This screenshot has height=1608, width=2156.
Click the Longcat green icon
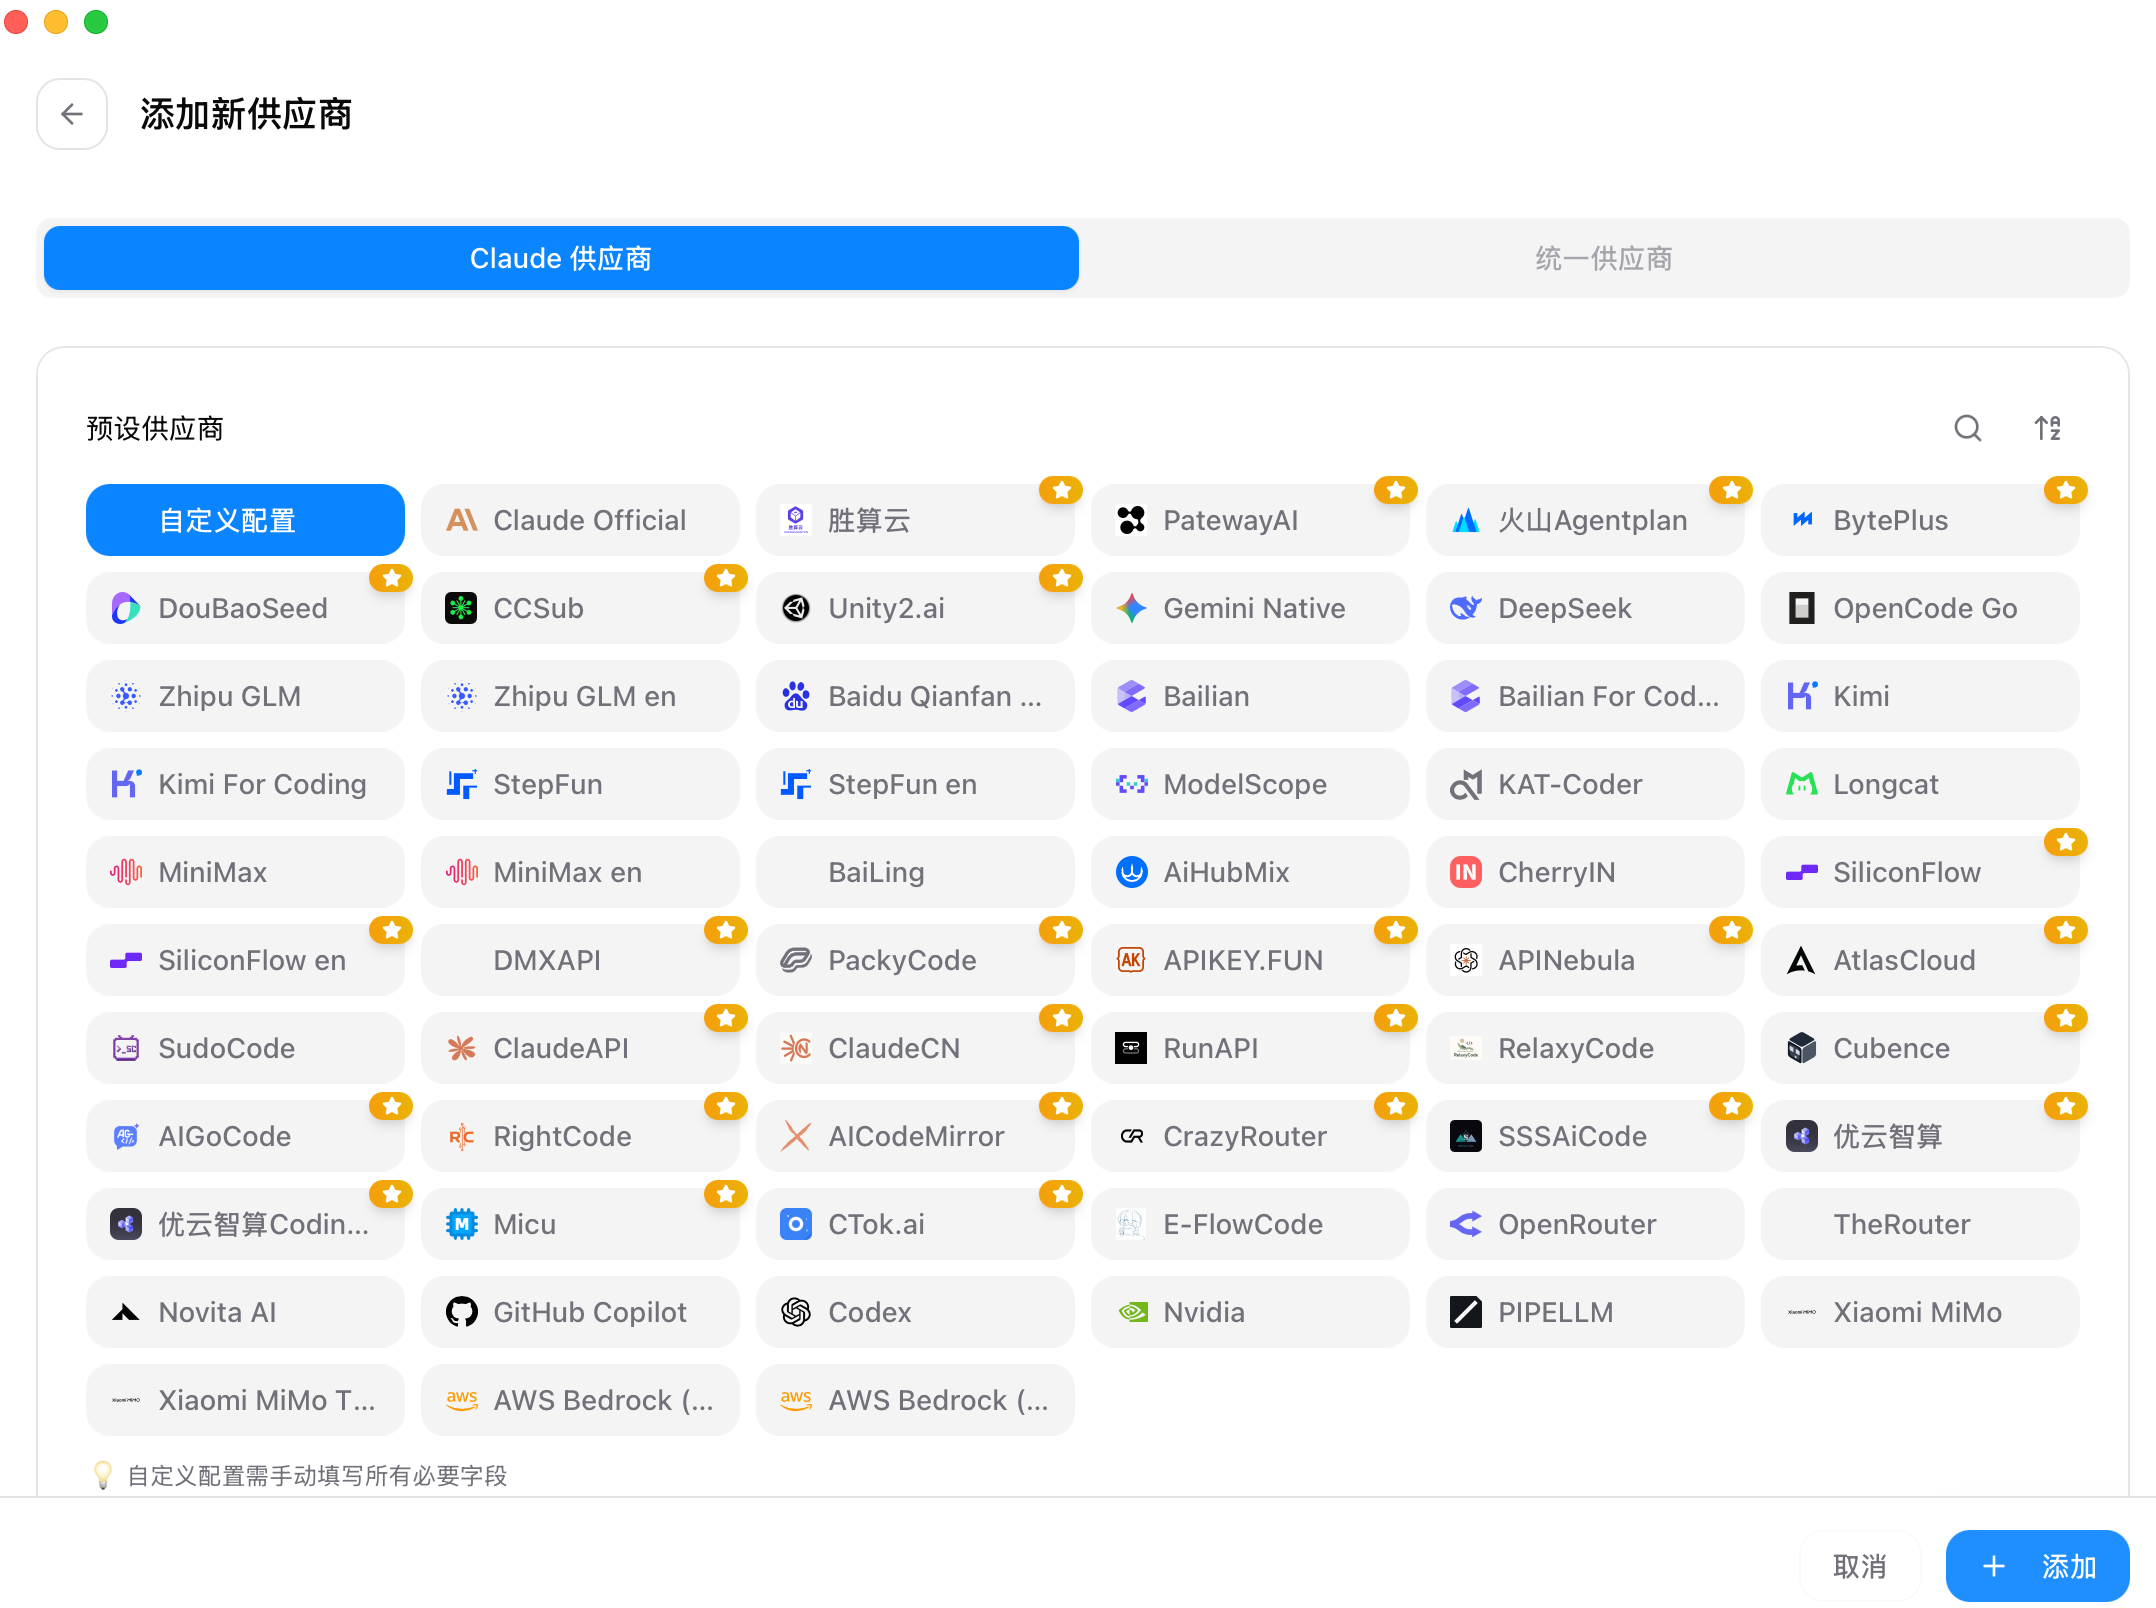click(x=1801, y=784)
